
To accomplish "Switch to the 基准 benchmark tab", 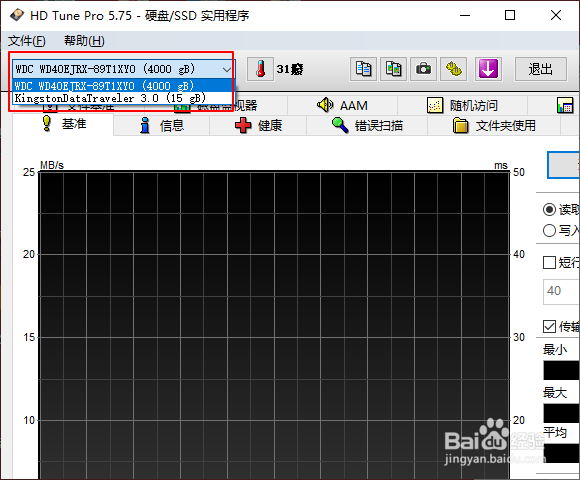I will [63, 124].
